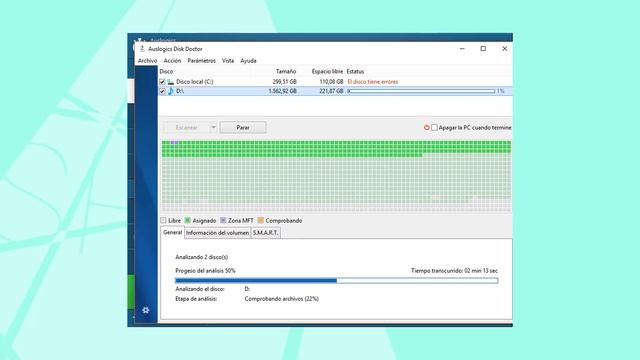Click the 299,51 GB size value
Viewport: 640px width, 360px height.
(x=284, y=82)
